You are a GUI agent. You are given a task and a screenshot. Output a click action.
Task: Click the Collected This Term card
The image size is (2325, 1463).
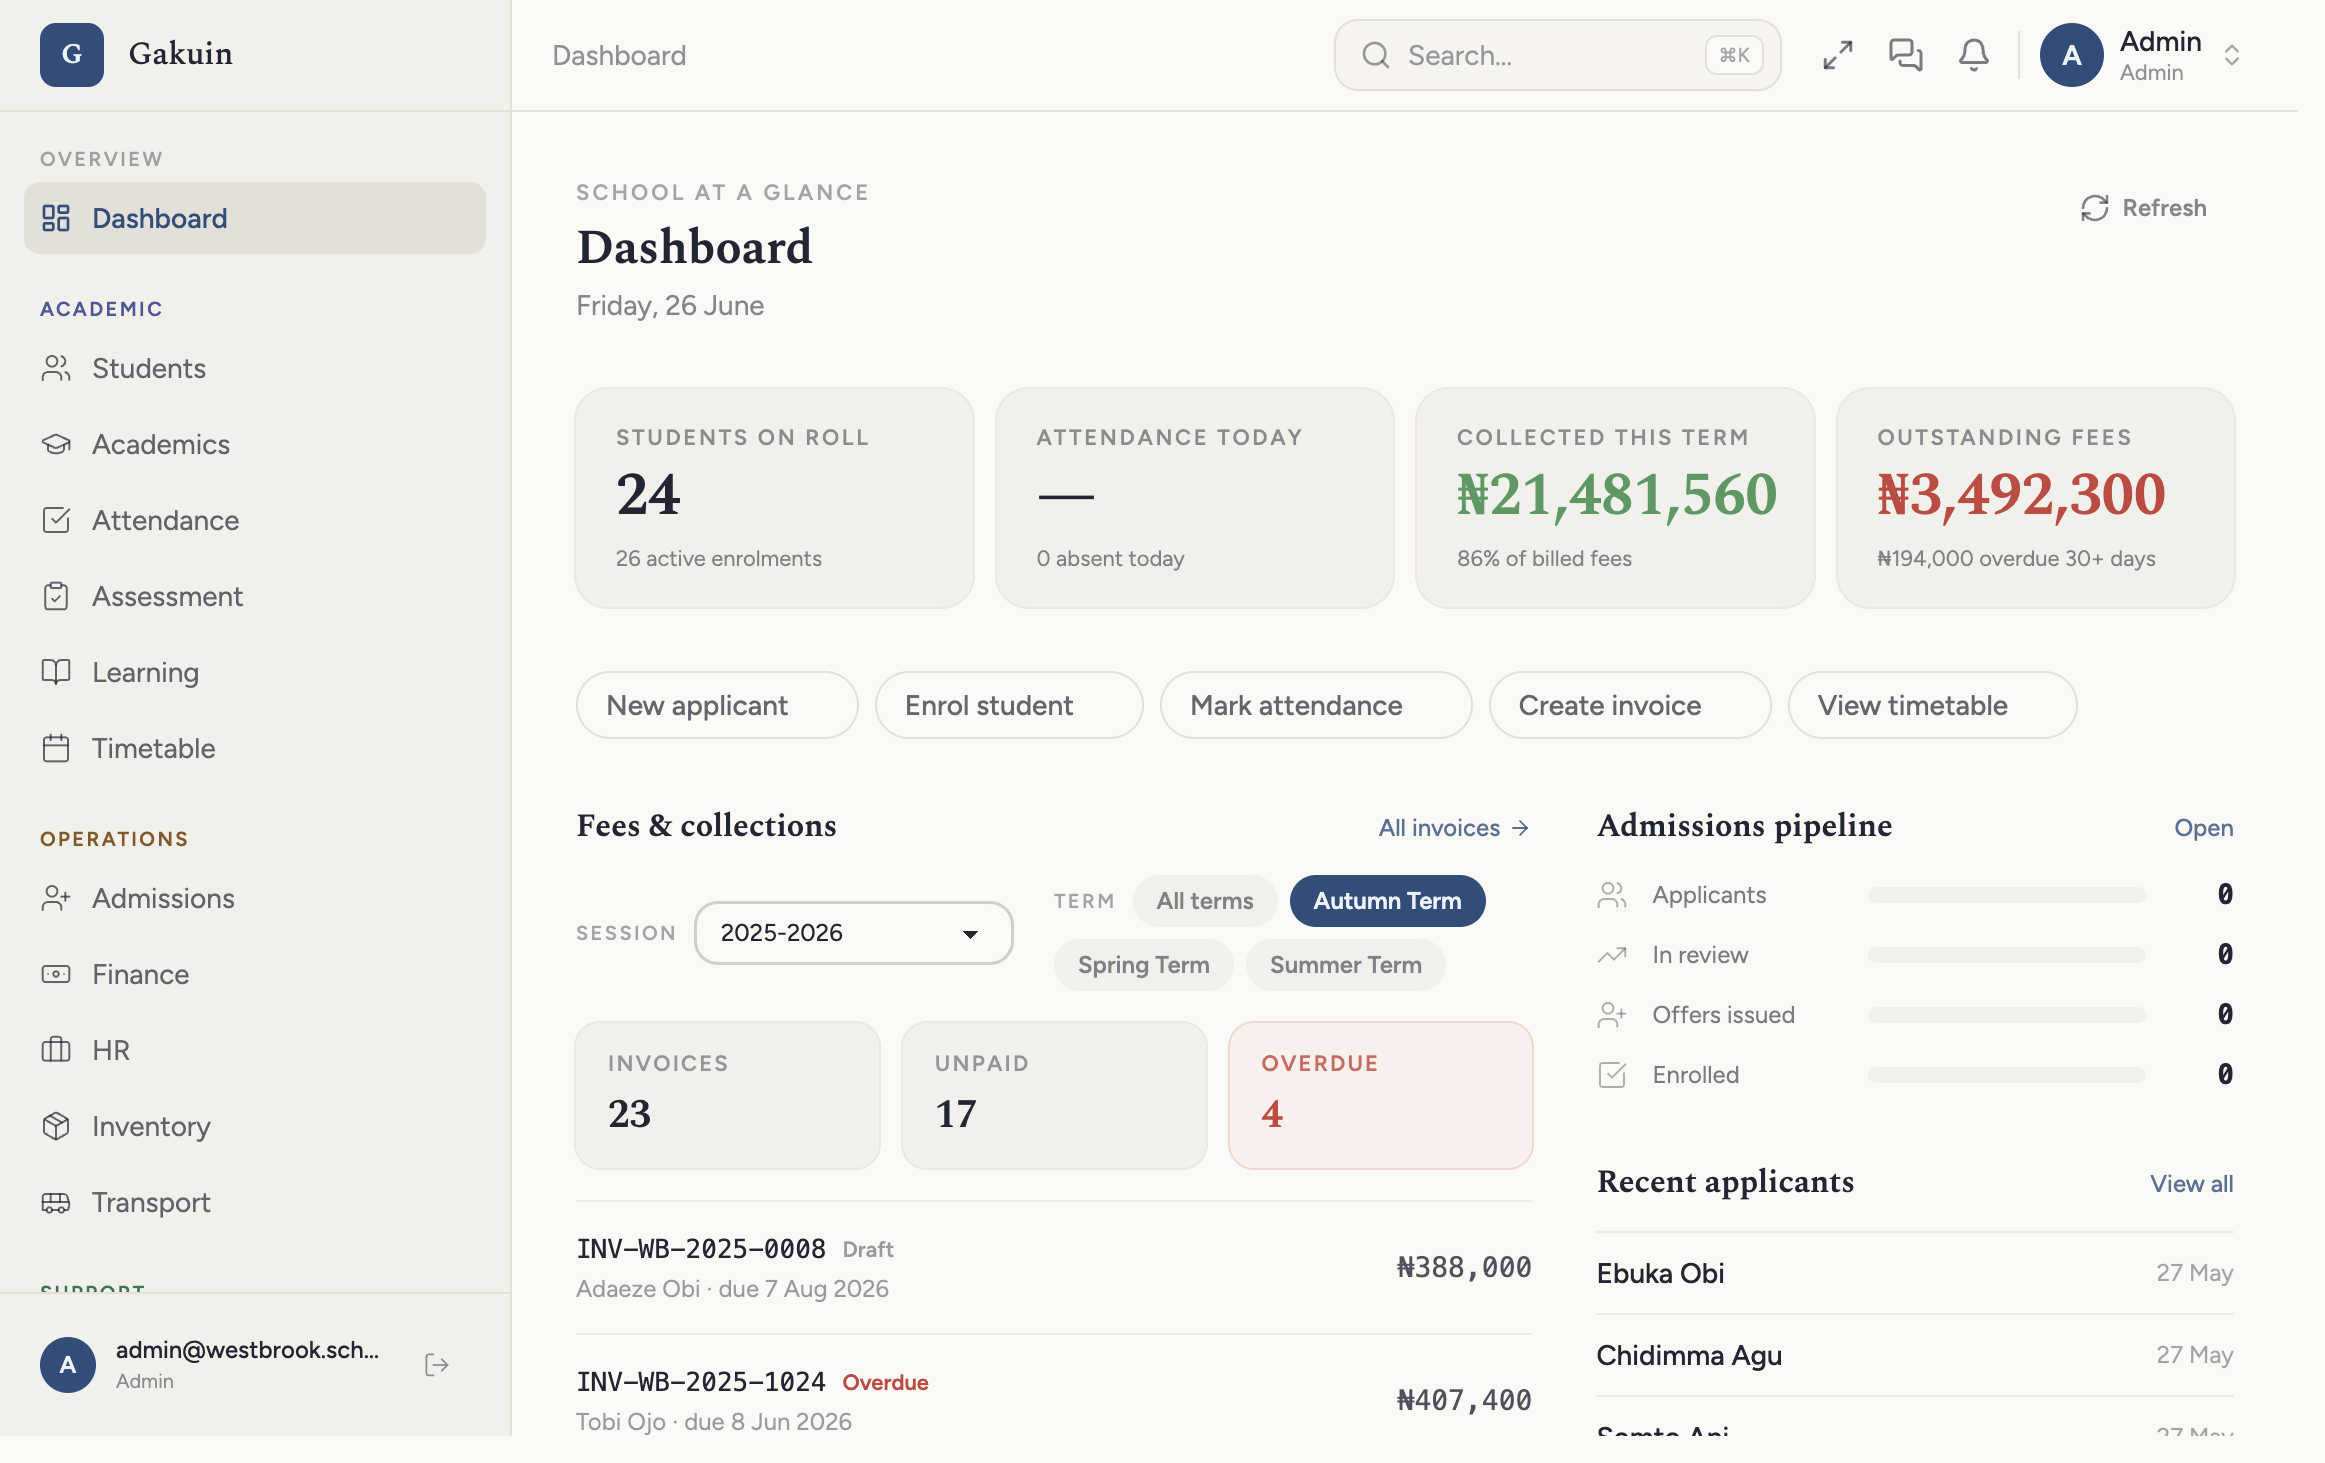(x=1615, y=498)
